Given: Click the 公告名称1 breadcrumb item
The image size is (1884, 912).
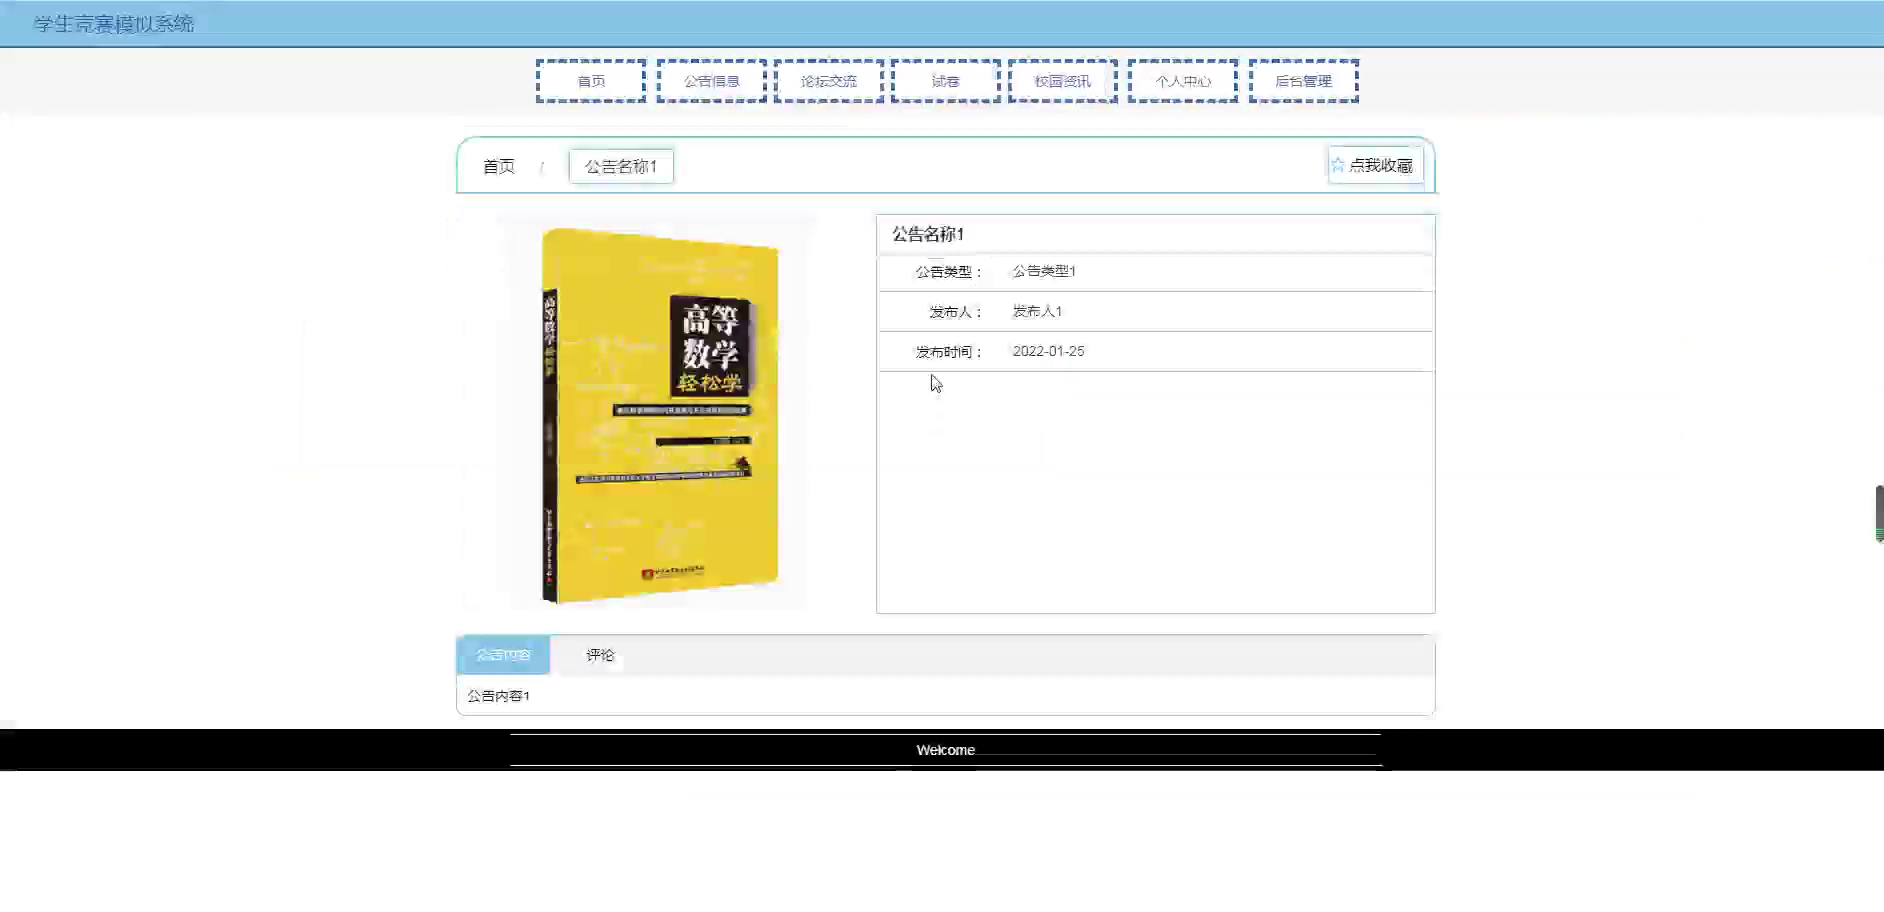Looking at the screenshot, I should 621,166.
